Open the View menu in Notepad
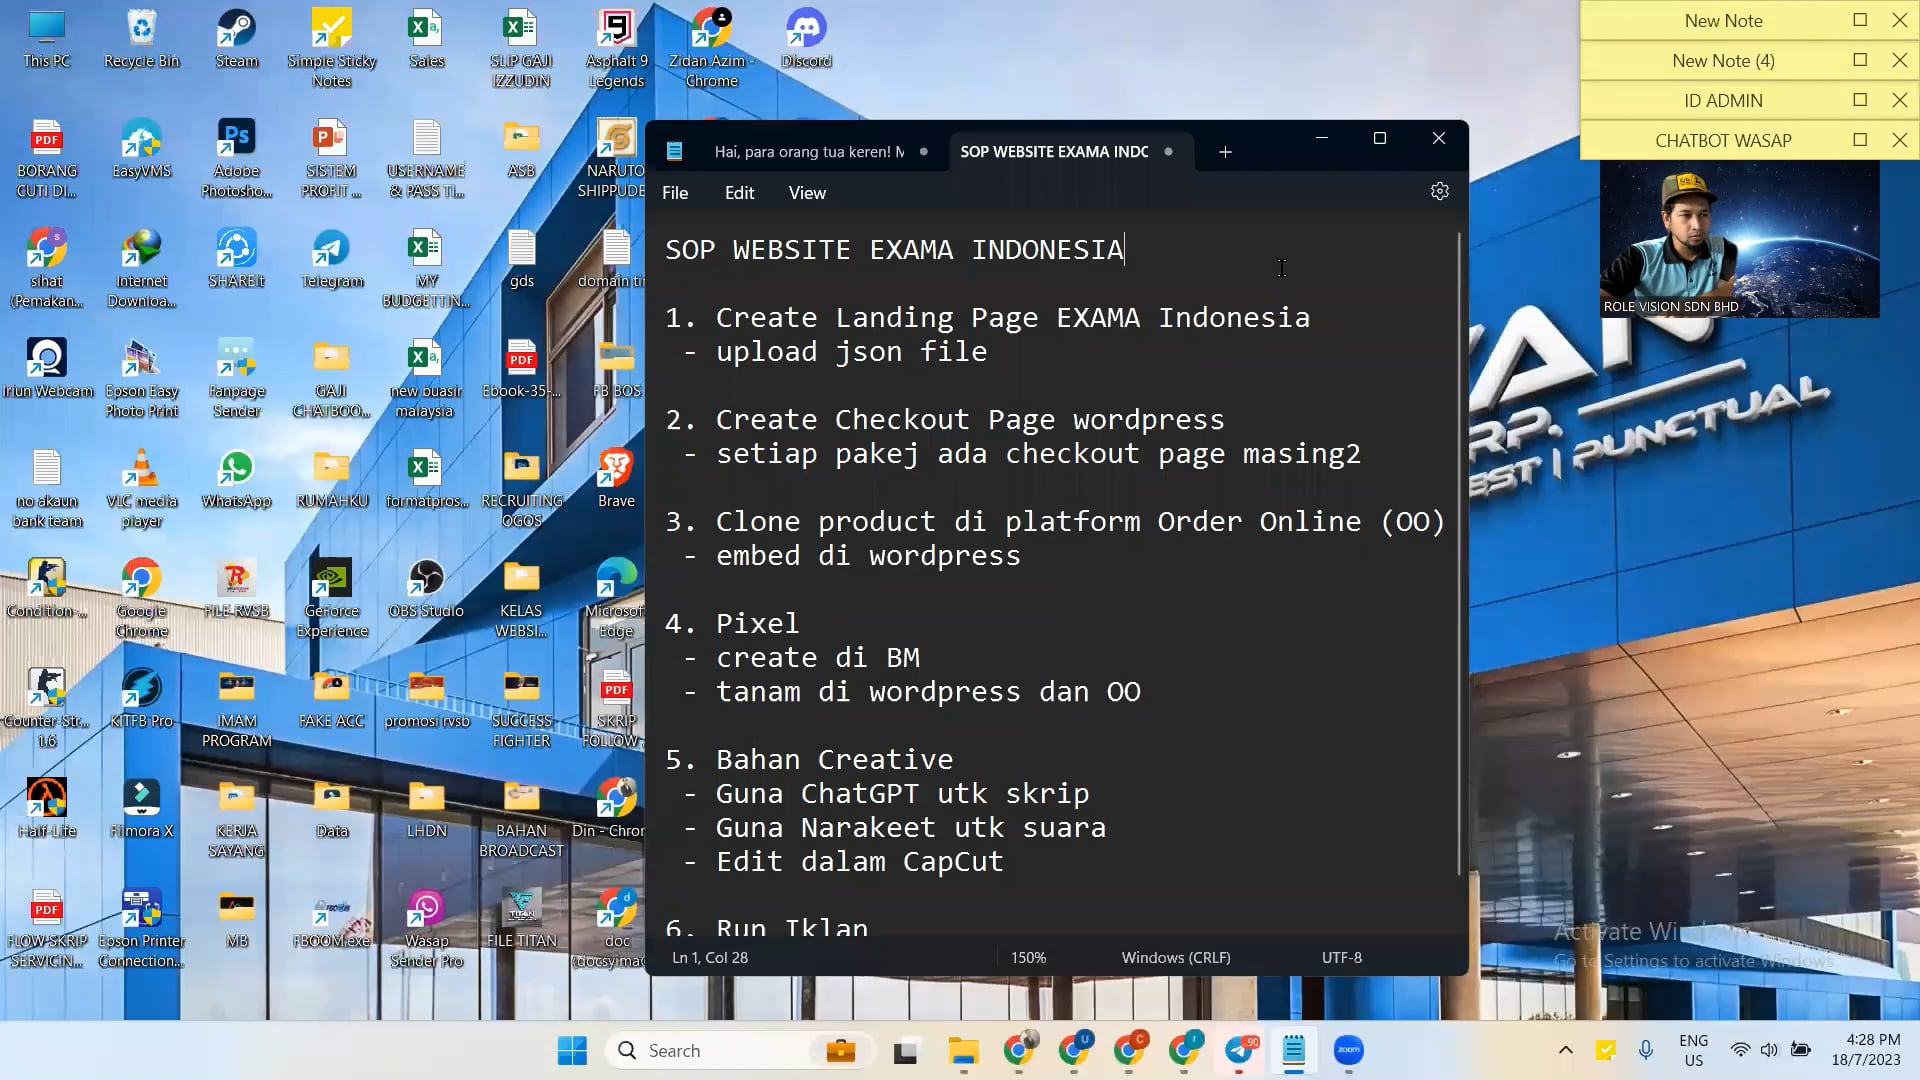The image size is (1920, 1080). (806, 192)
